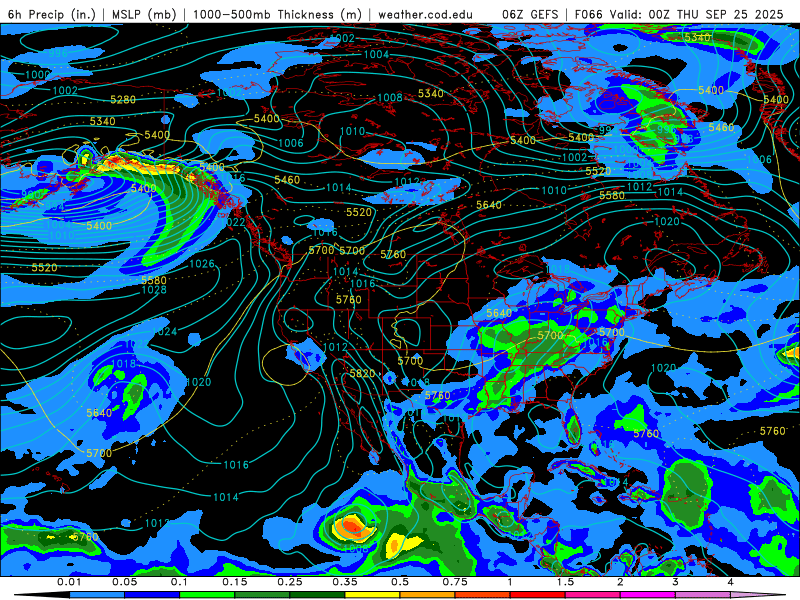
Task: Click the weather.cod.edu source text
Action: [x=425, y=14]
